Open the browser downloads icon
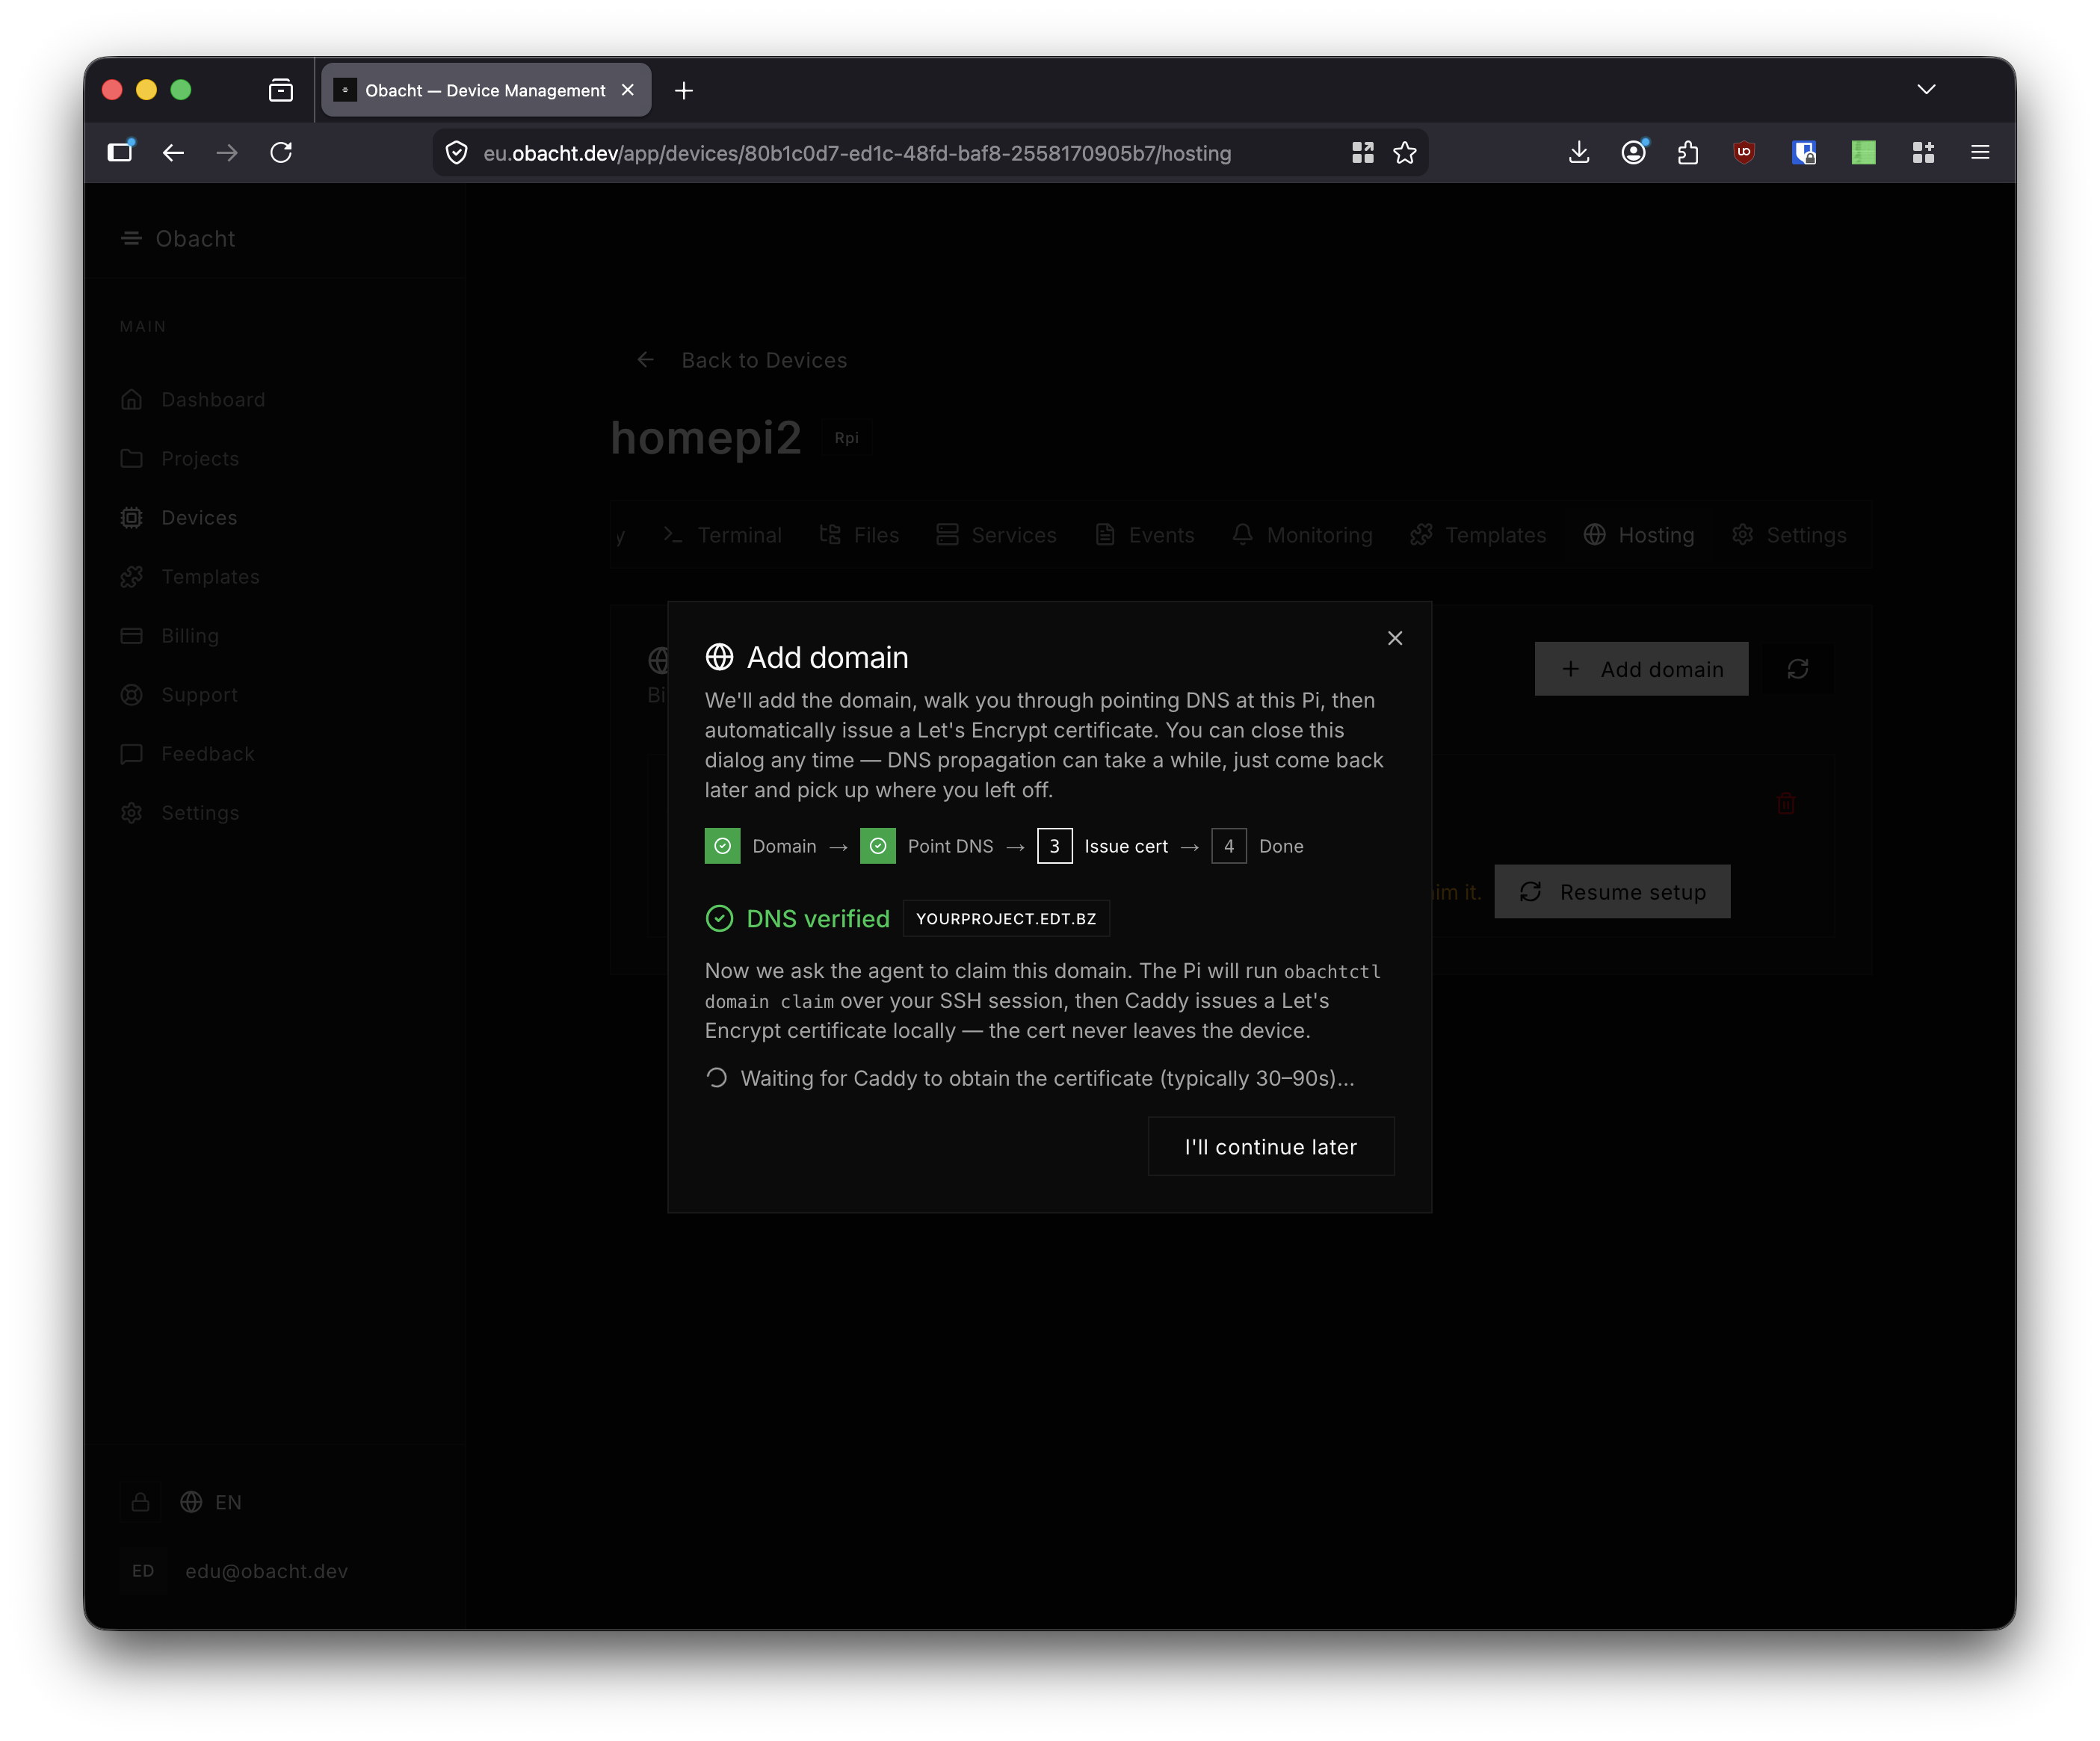The width and height of the screenshot is (2100, 1741). pyautogui.click(x=1579, y=152)
